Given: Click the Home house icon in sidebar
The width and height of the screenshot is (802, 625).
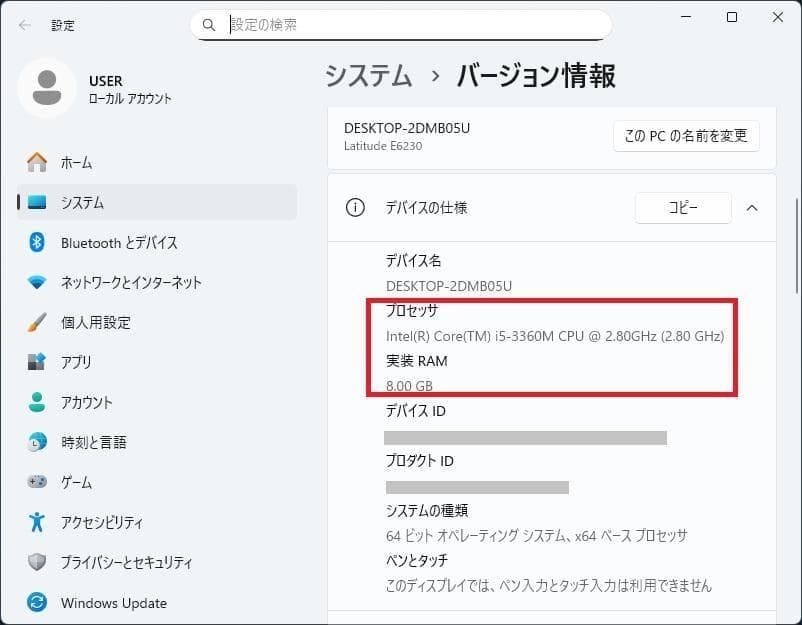Looking at the screenshot, I should click(37, 162).
